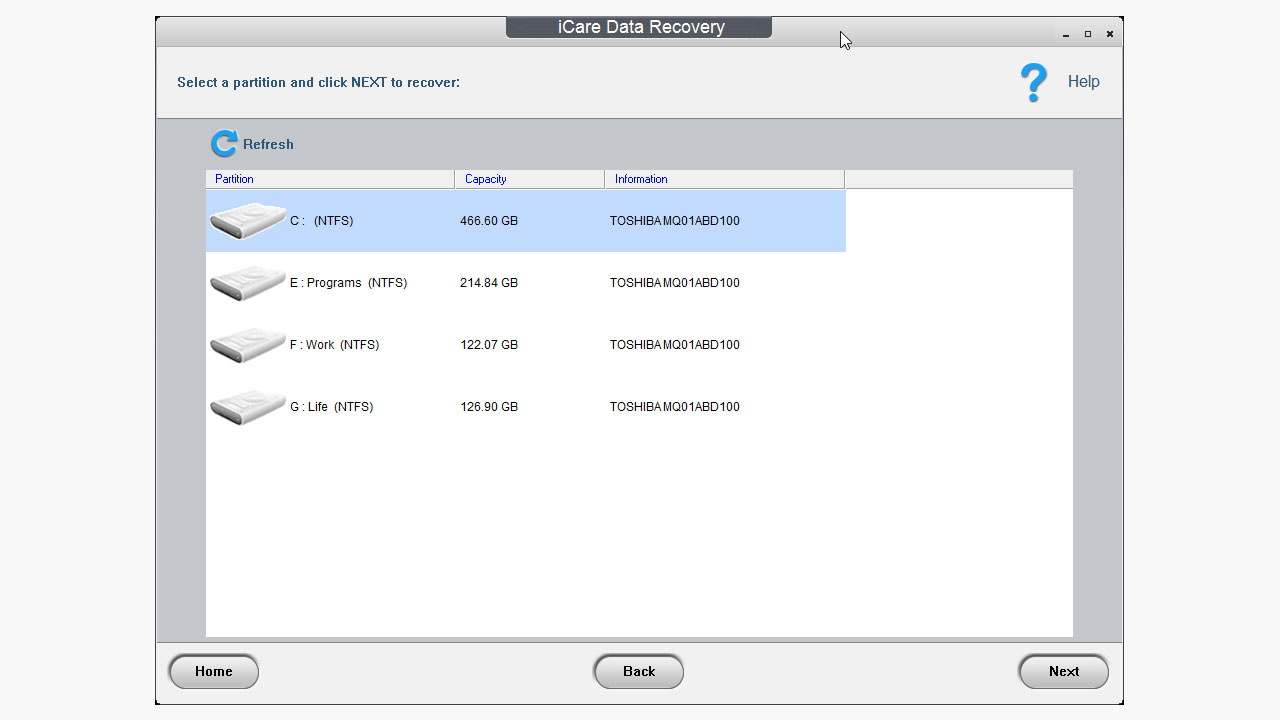Screen dimensions: 1280x720
Task: Close the iCare Data Recovery window
Action: coord(1110,34)
